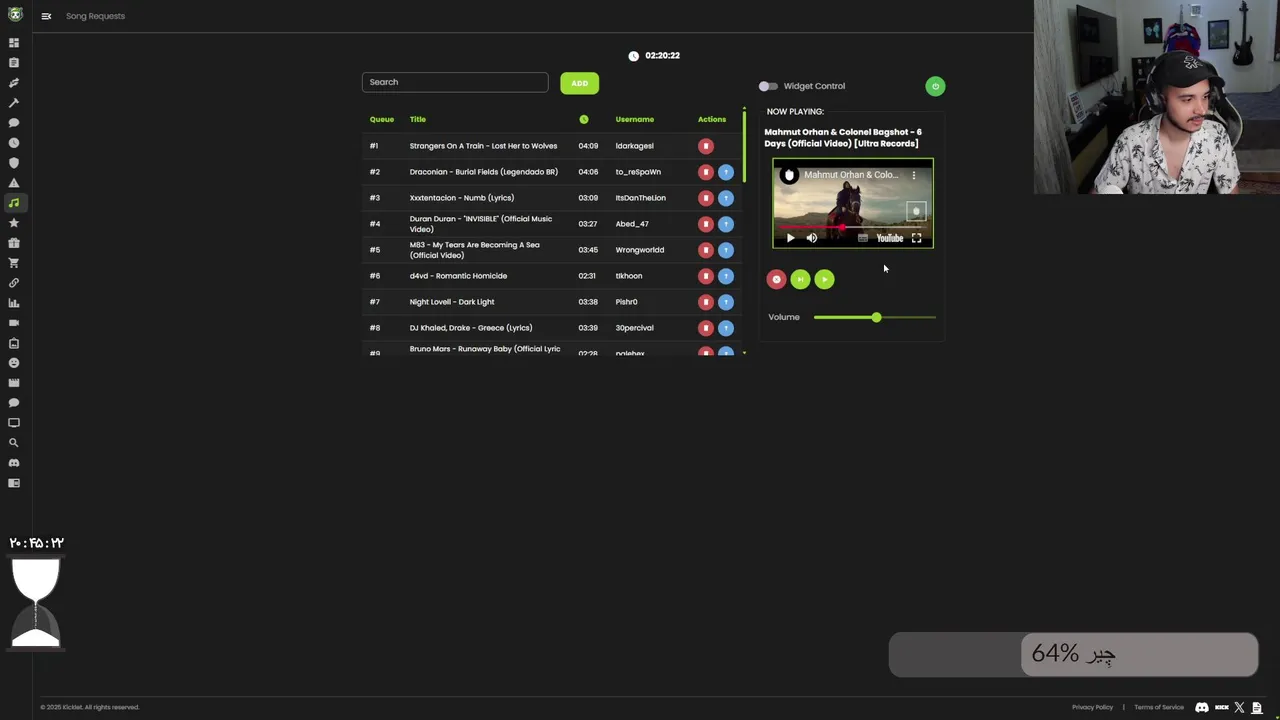Open the warning triangle icon in sidebar
The width and height of the screenshot is (1280, 720).
coord(14,183)
